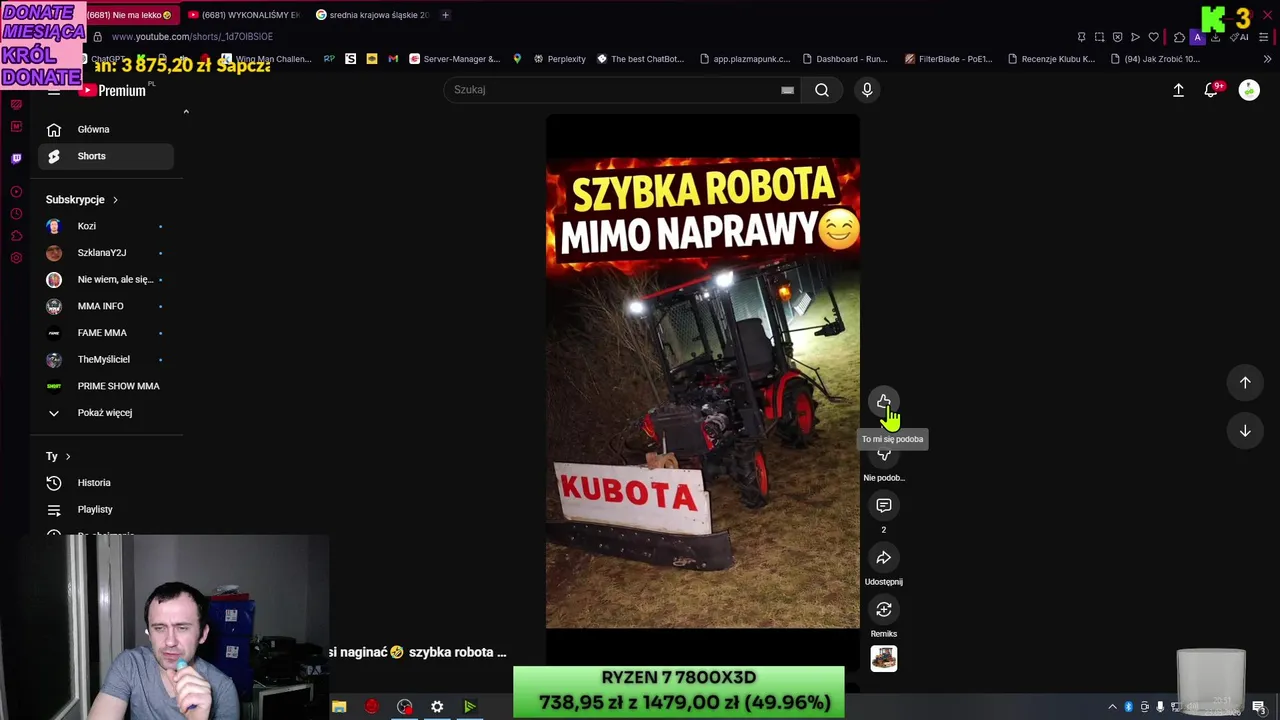Go to the YouTube Premium logo home
Image resolution: width=1280 pixels, height=720 pixels.
pos(113,90)
